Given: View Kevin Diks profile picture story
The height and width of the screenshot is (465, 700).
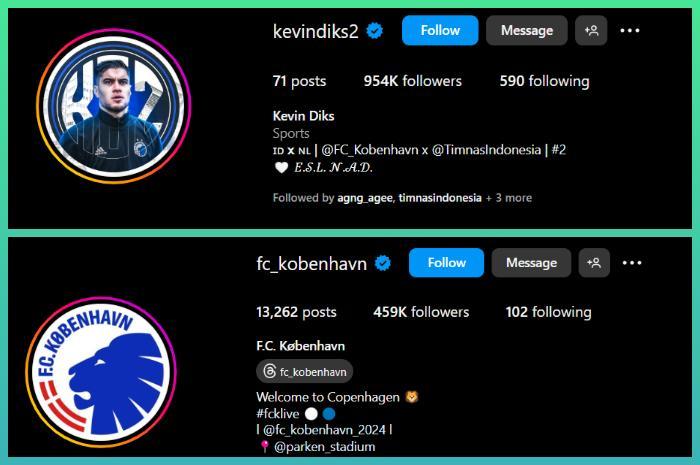Looking at the screenshot, I should (113, 106).
